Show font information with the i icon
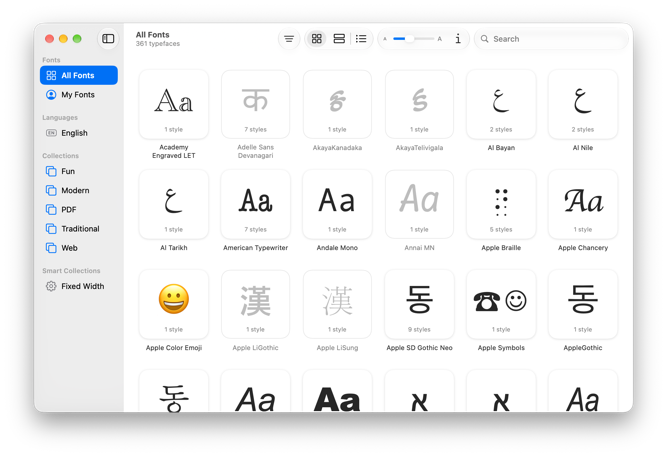The image size is (667, 457). 458,39
